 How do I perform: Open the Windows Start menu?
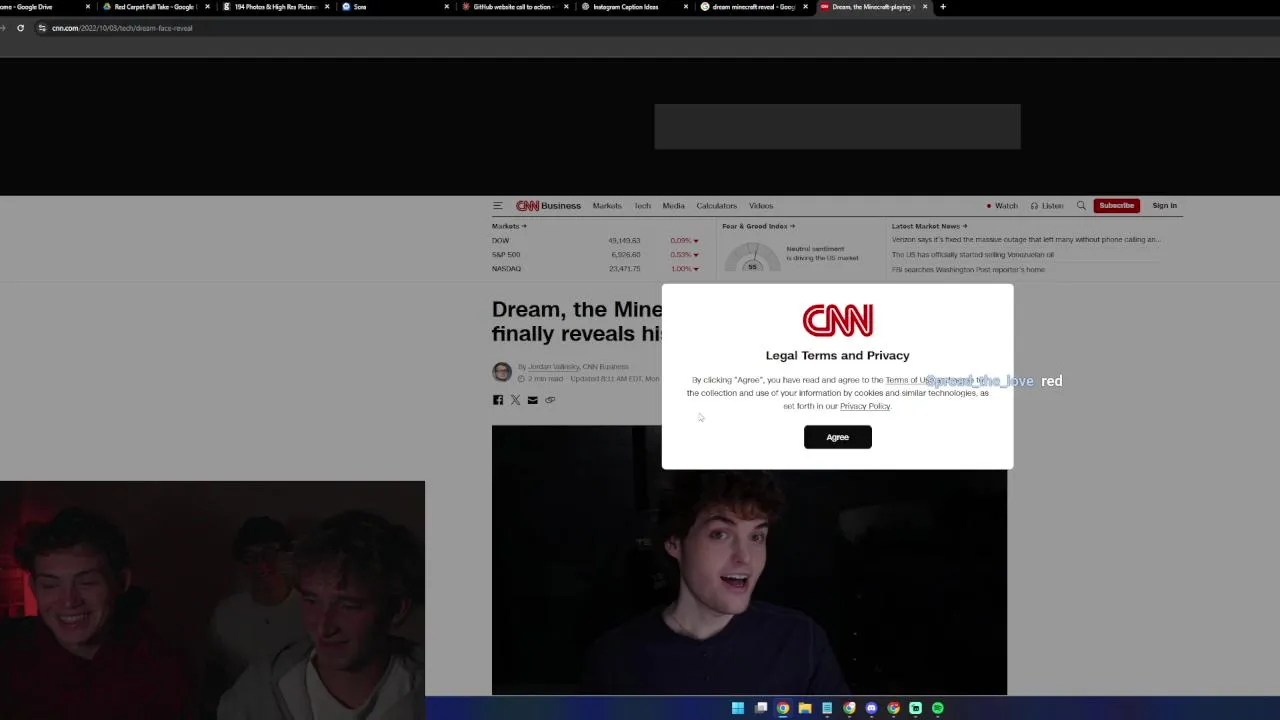point(738,708)
